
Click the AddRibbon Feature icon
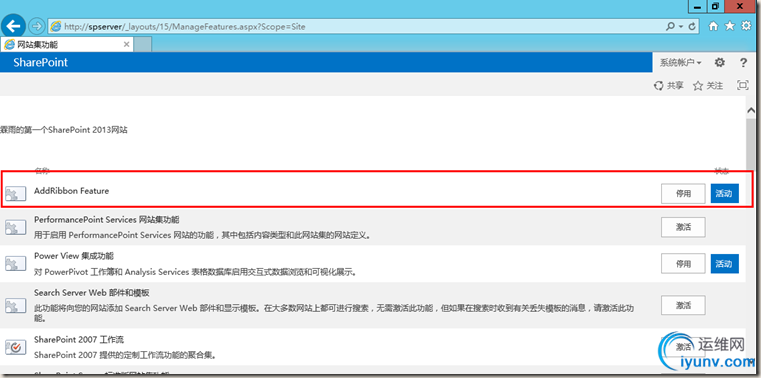[16, 194]
